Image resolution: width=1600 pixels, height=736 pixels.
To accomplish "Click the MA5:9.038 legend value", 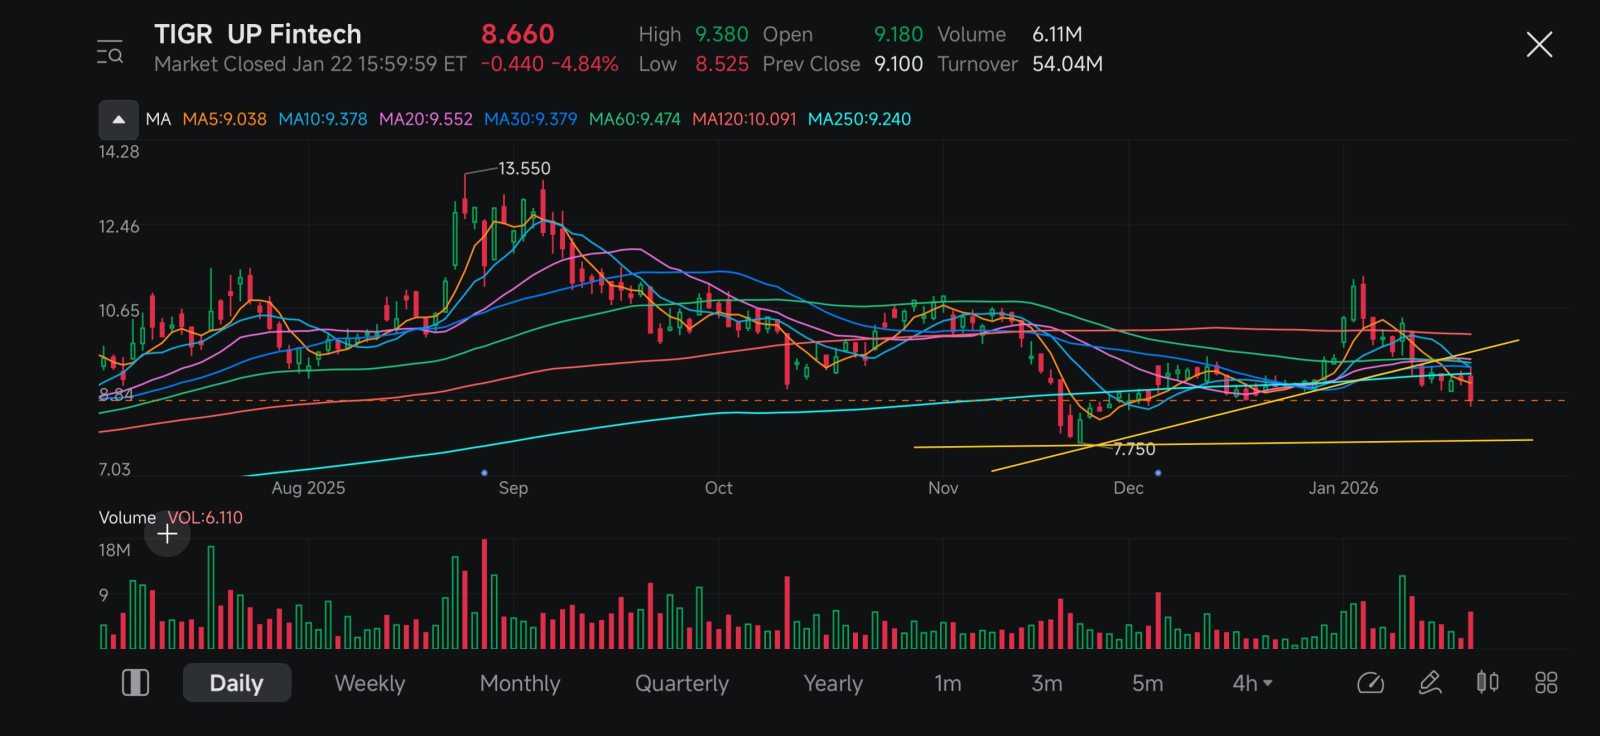I will (x=225, y=119).
